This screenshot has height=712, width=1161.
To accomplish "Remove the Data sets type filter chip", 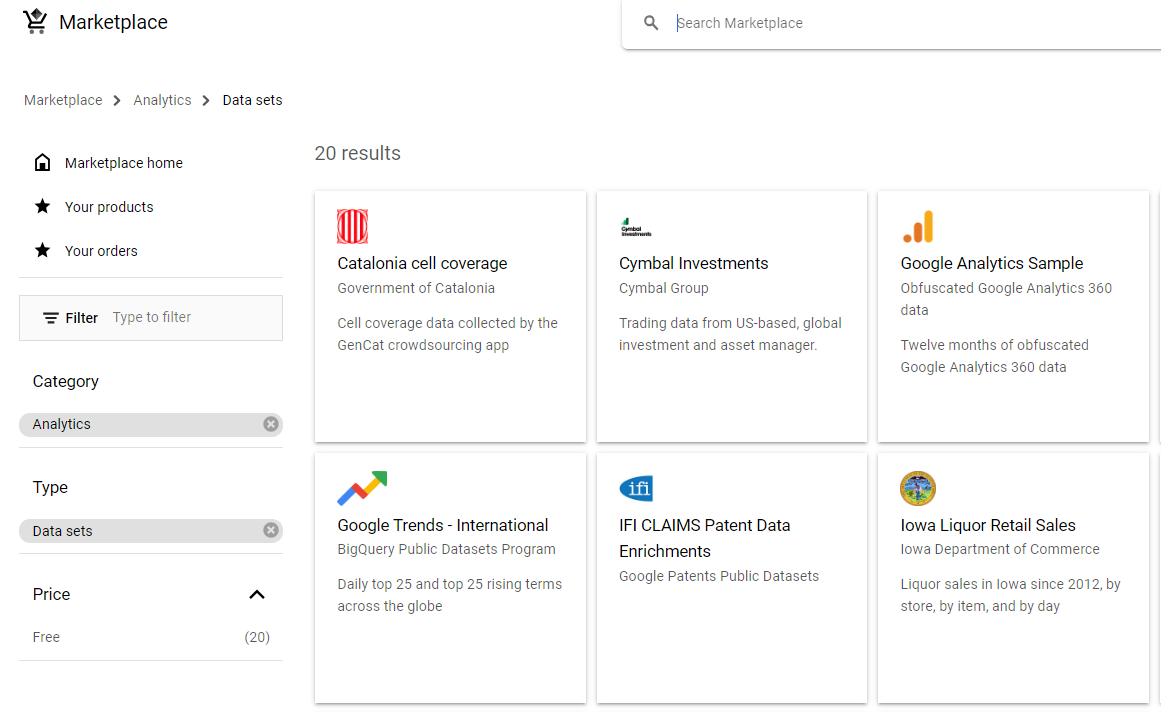I will click(270, 530).
